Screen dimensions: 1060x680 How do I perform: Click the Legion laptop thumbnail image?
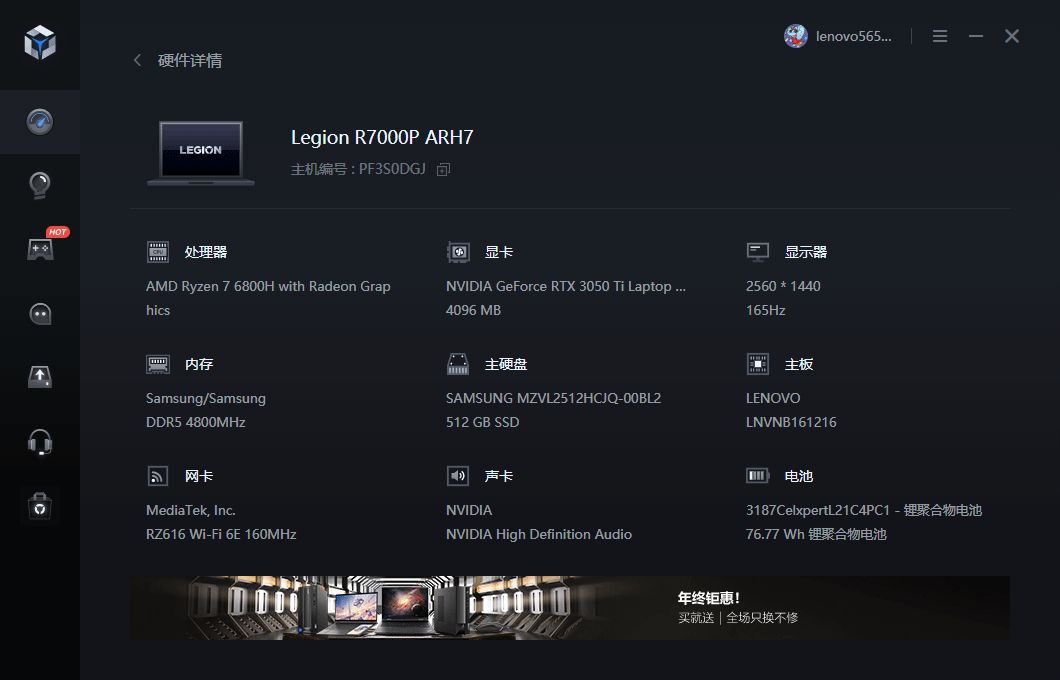coord(201,153)
